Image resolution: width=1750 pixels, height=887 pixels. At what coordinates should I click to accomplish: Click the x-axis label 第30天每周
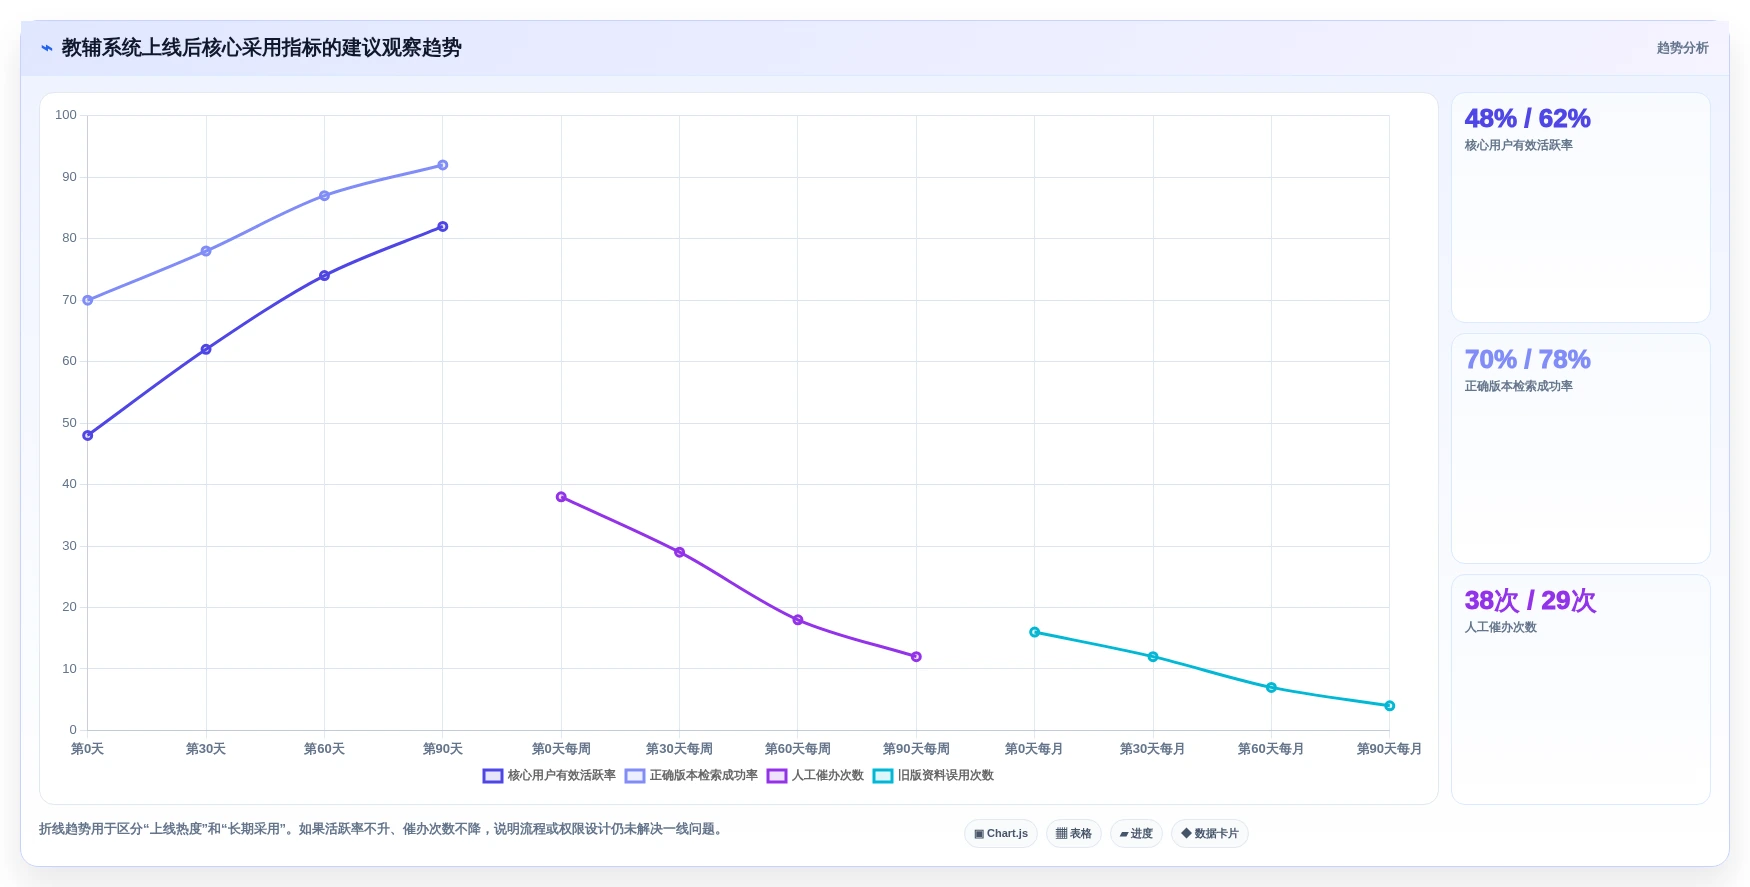click(679, 749)
